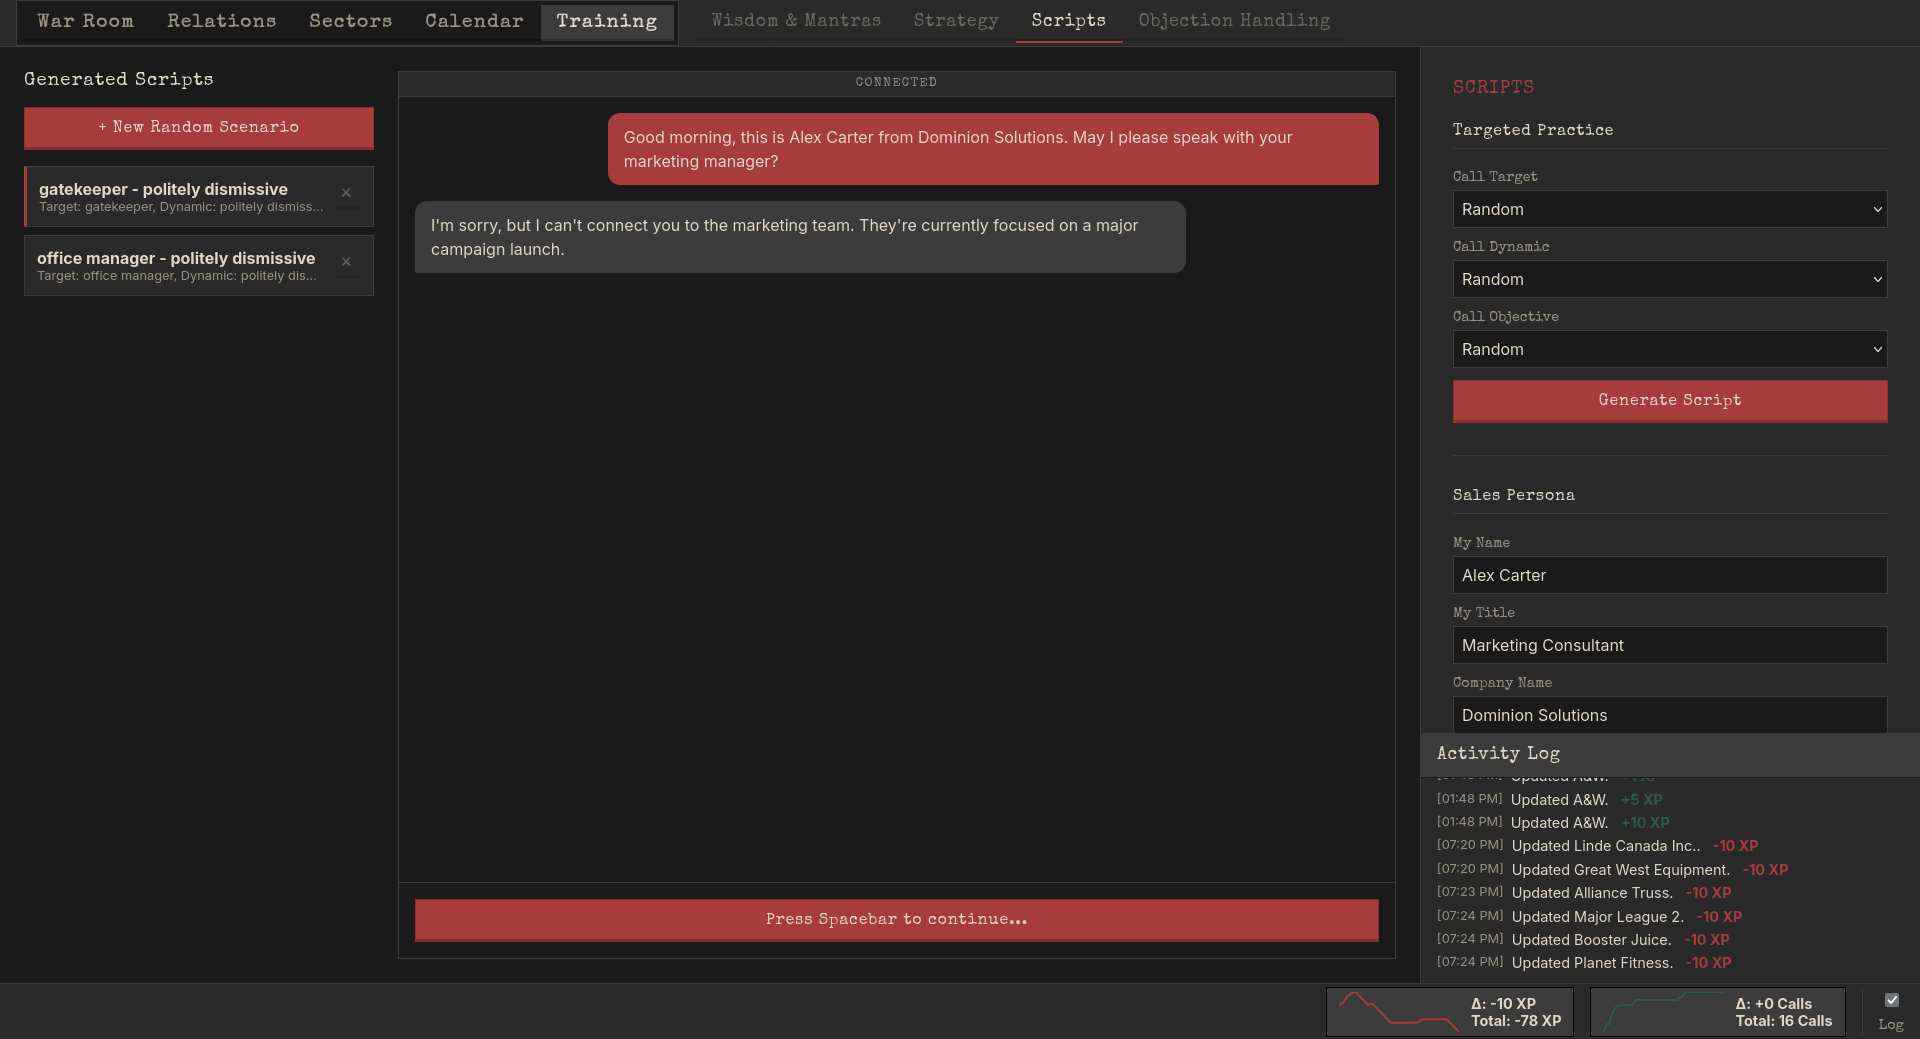The width and height of the screenshot is (1920, 1039).
Task: Select the Scripts subtab
Action: (x=1069, y=20)
